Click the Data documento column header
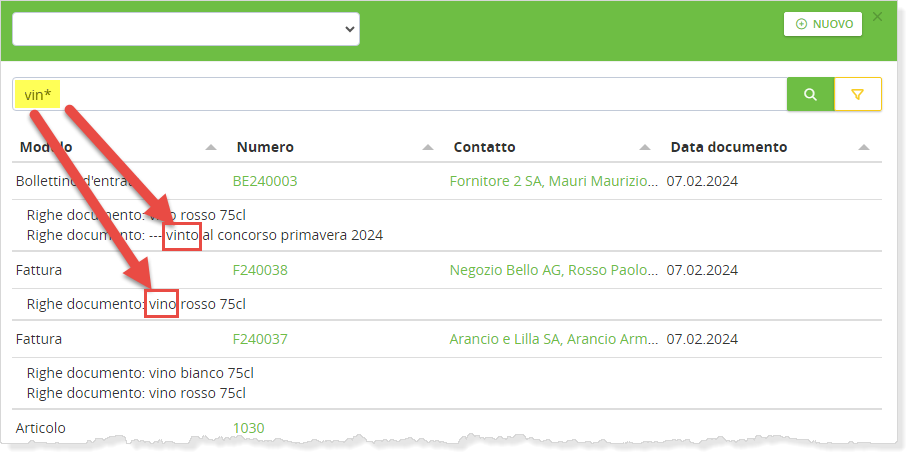 point(729,147)
